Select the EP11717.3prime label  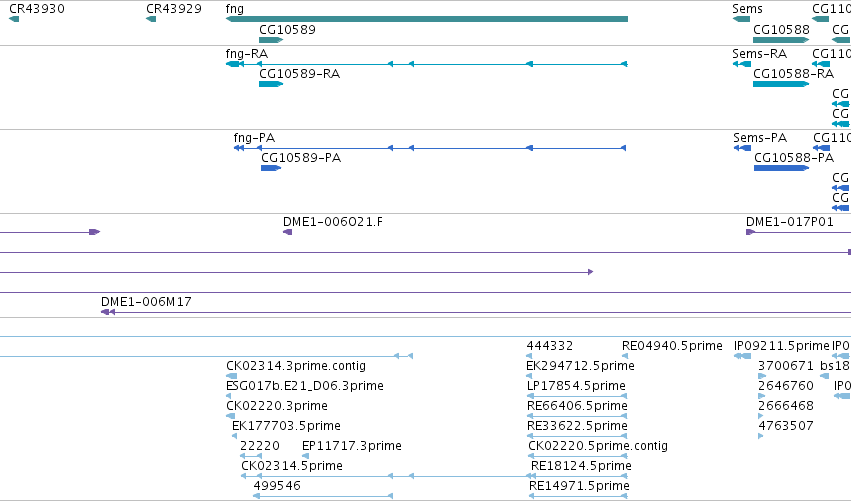[352, 446]
